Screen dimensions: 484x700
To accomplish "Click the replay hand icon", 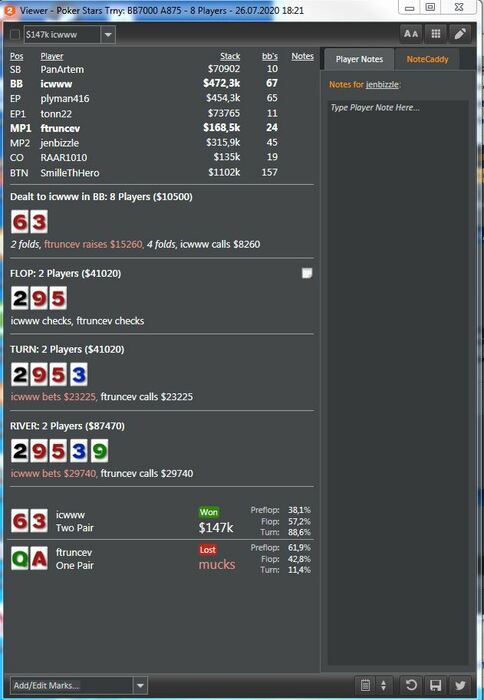I will tap(411, 685).
